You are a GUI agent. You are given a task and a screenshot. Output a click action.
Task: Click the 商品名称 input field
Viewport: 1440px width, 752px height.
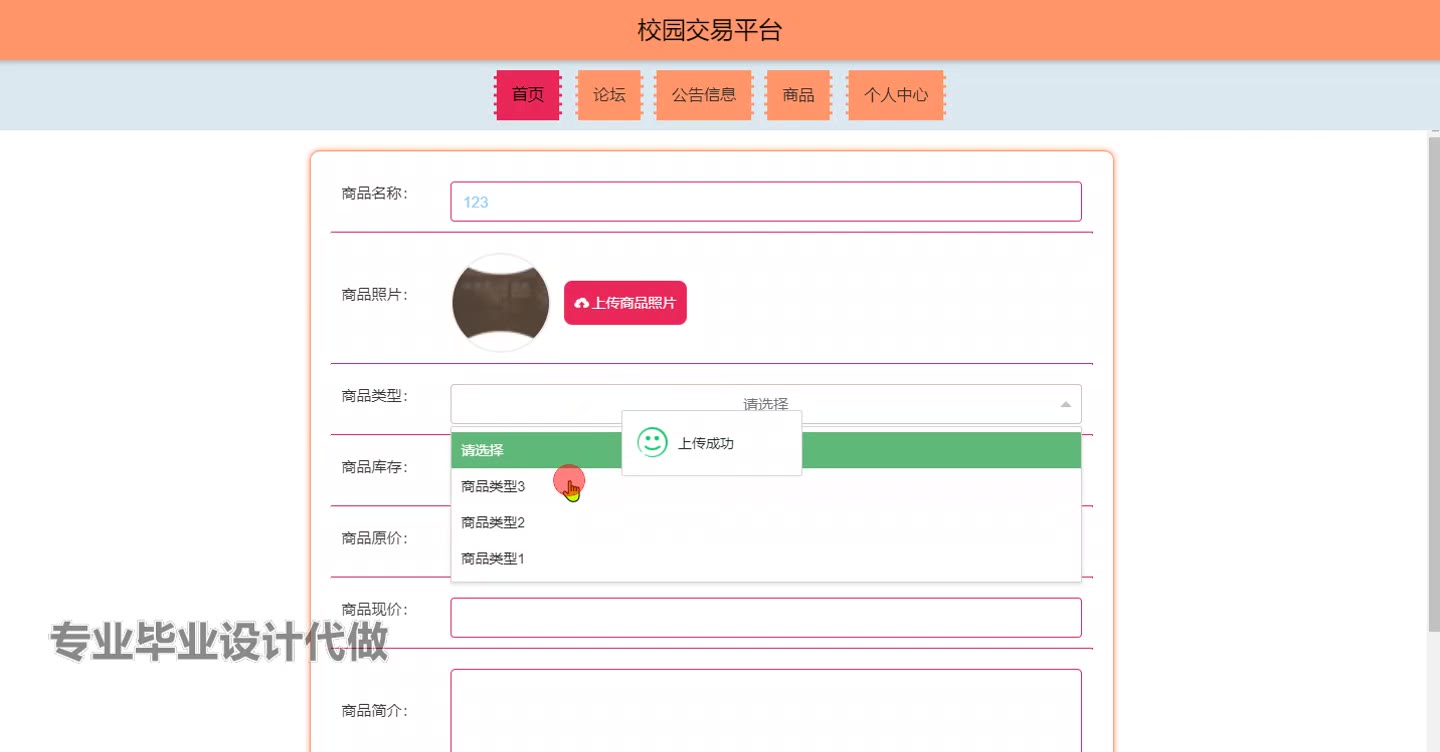coord(766,202)
